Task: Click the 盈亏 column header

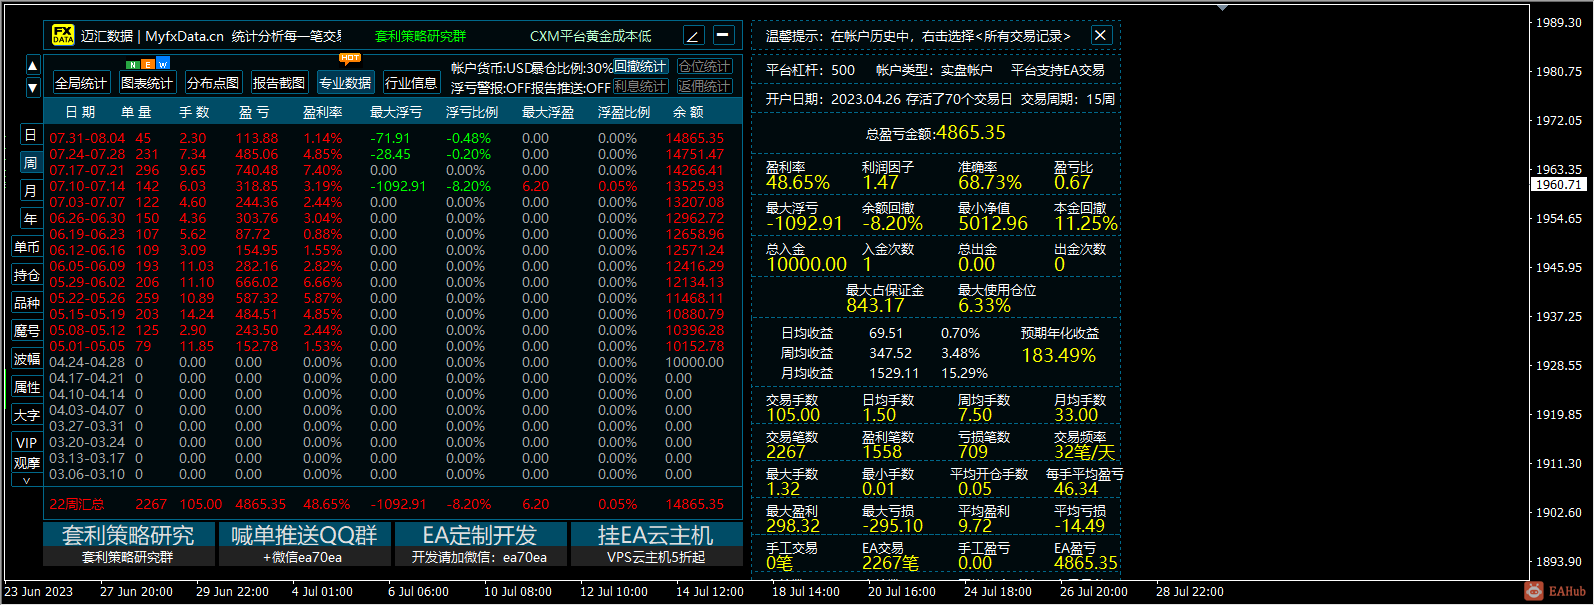Action: coord(254,112)
